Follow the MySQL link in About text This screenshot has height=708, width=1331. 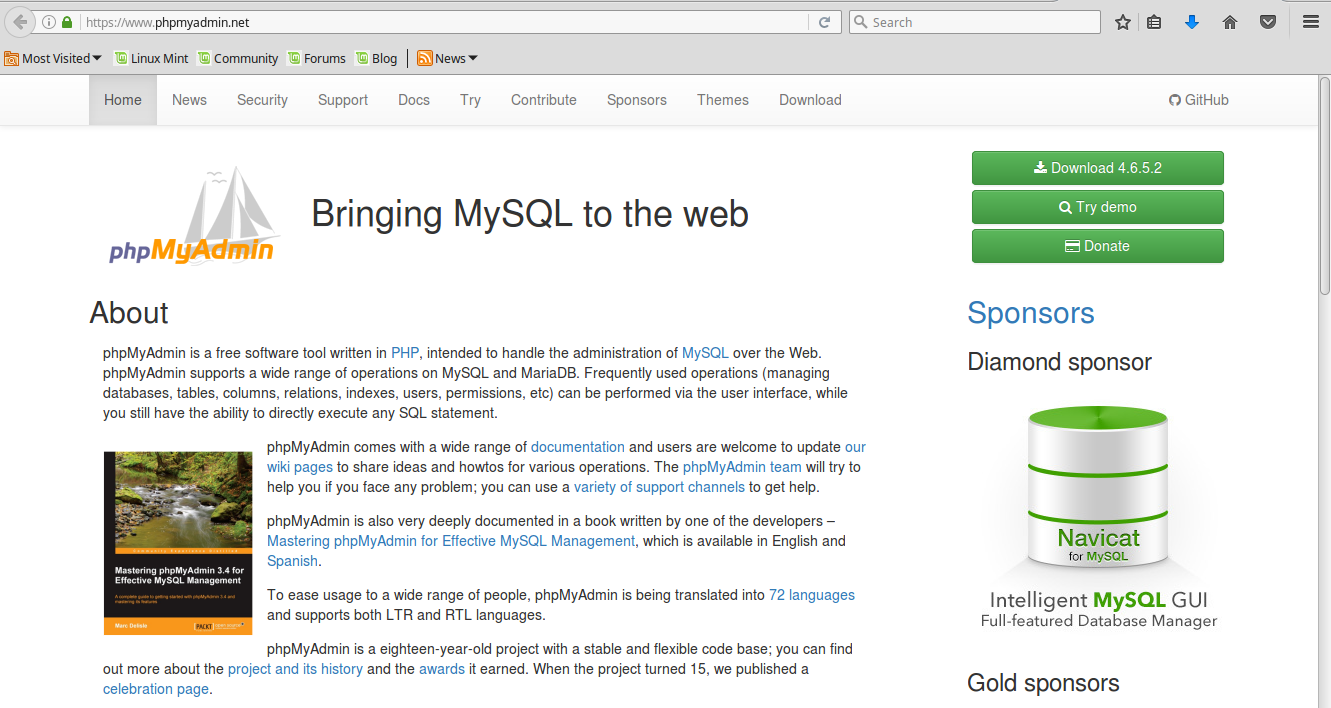(x=705, y=353)
